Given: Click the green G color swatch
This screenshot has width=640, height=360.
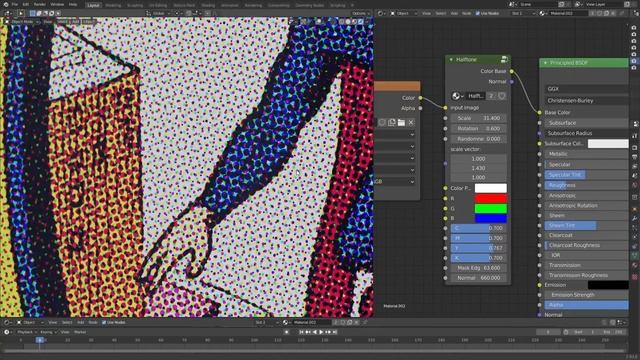Looking at the screenshot, I should pos(491,209).
